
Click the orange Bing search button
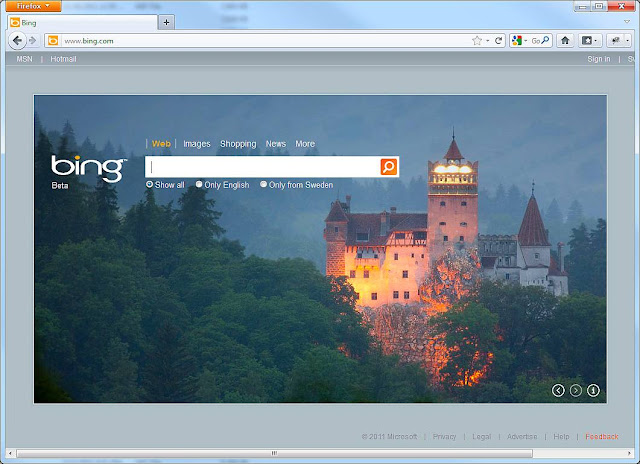pyautogui.click(x=388, y=167)
